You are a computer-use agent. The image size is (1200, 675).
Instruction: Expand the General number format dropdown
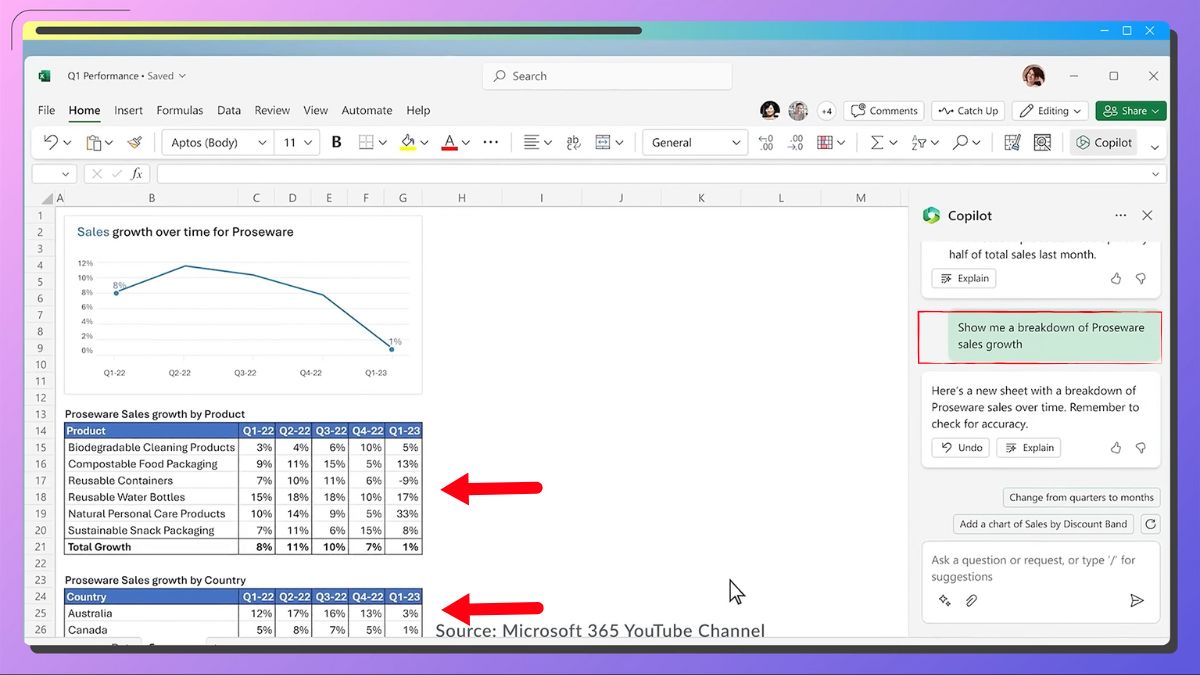[694, 143]
